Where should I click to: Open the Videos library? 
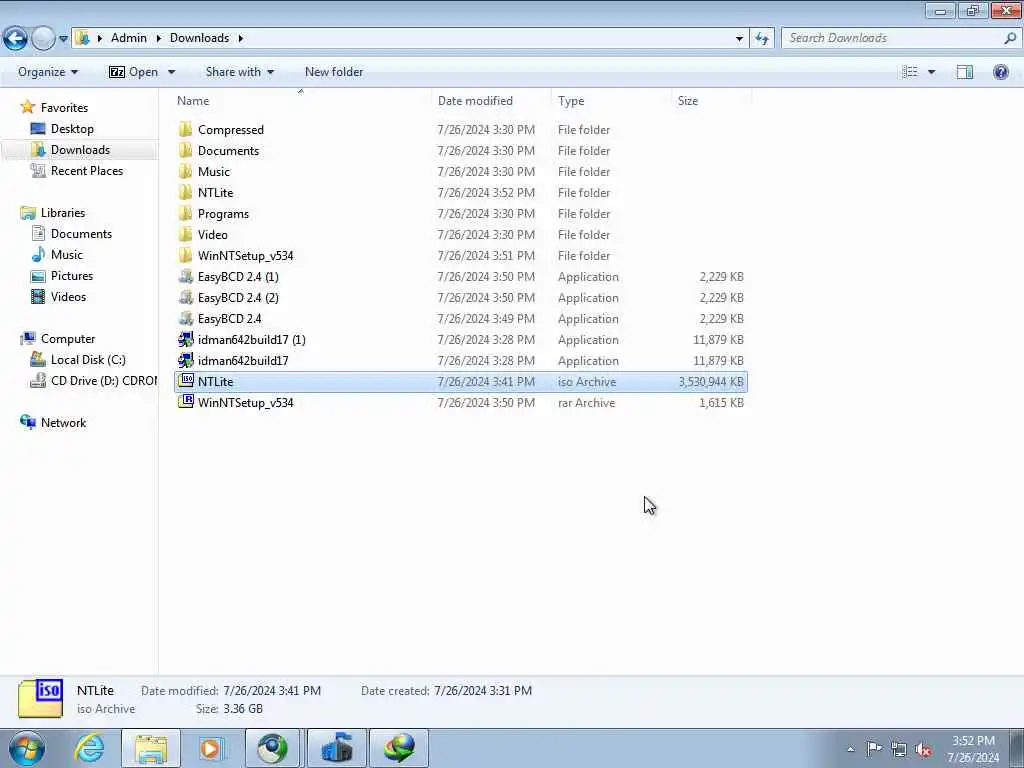point(68,296)
